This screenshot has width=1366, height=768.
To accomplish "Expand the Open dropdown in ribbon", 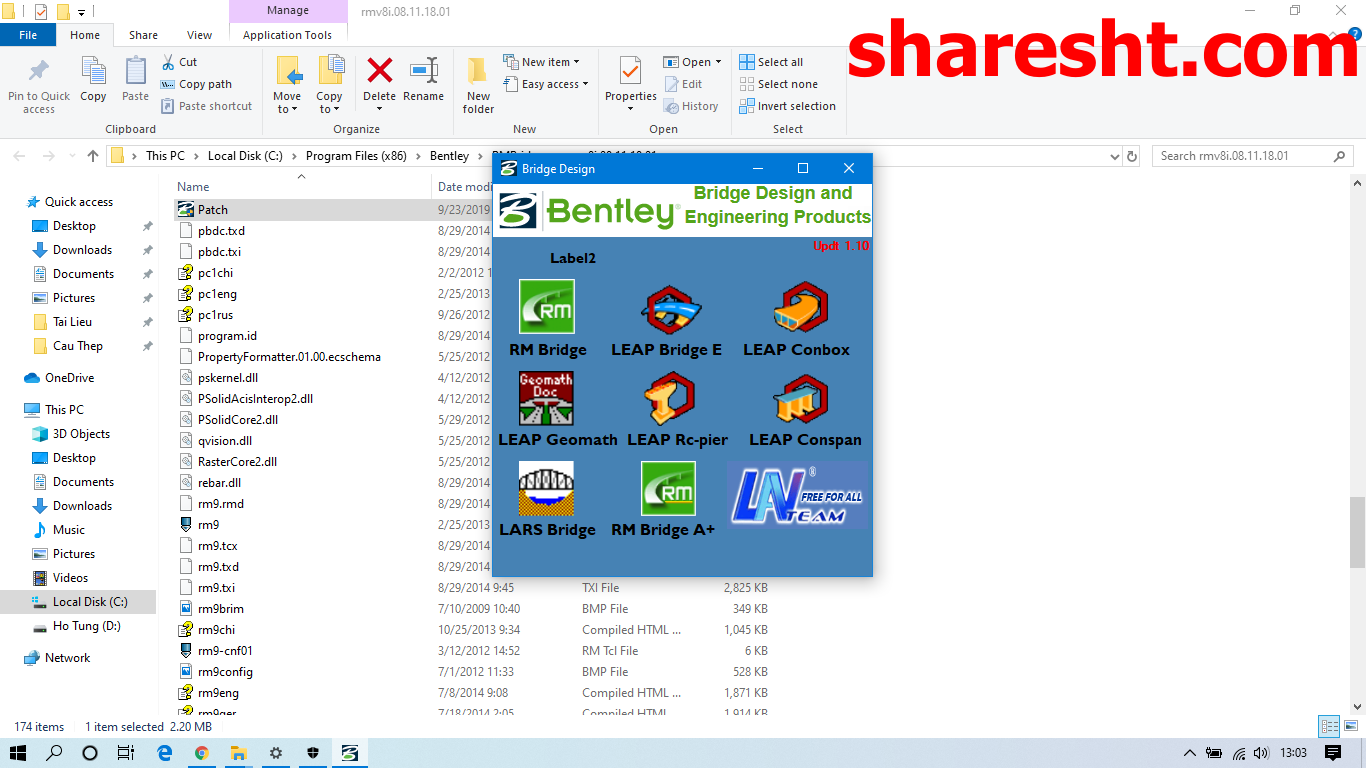I will pyautogui.click(x=693, y=62).
